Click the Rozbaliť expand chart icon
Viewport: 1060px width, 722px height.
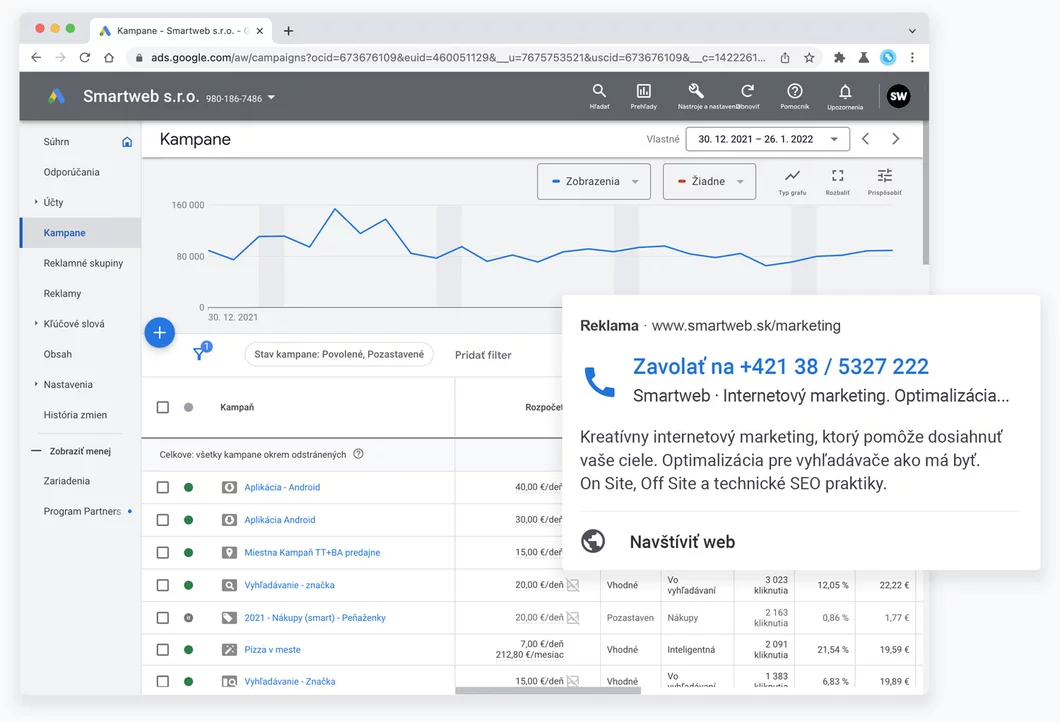838,176
